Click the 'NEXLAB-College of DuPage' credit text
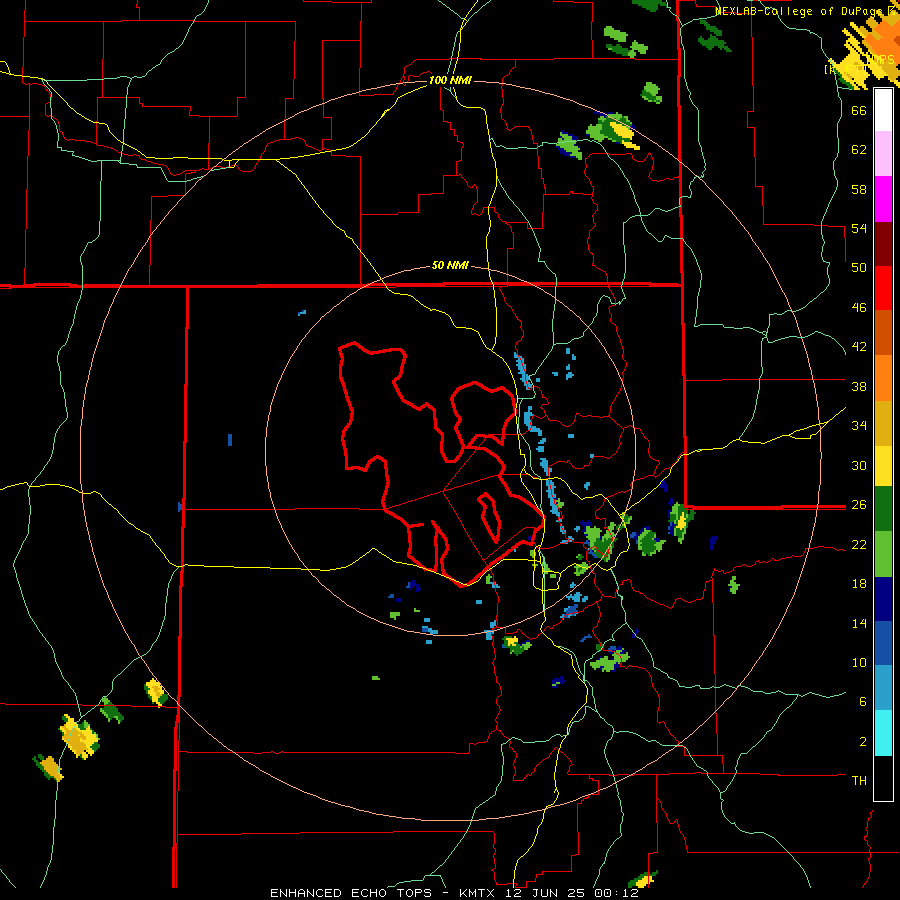 pyautogui.click(x=801, y=11)
